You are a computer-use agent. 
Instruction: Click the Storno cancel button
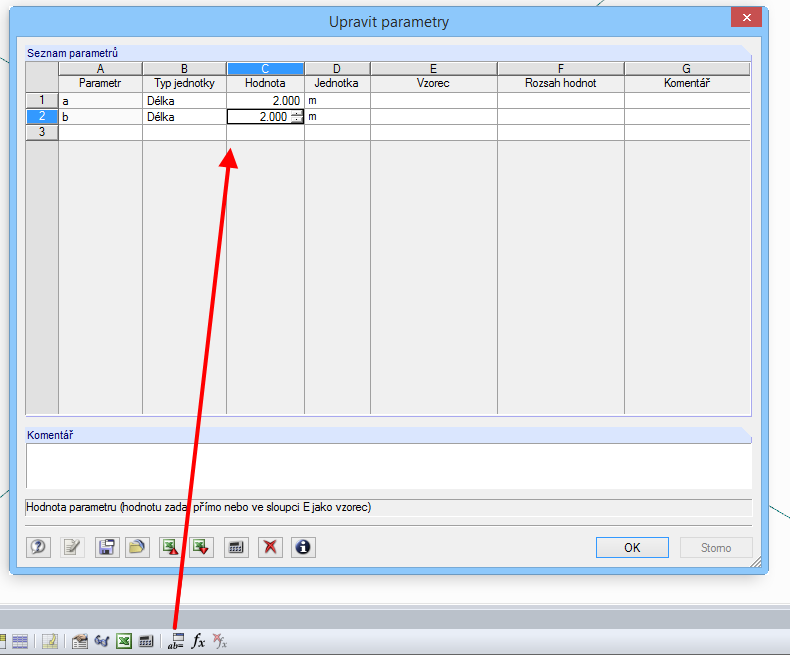716,548
